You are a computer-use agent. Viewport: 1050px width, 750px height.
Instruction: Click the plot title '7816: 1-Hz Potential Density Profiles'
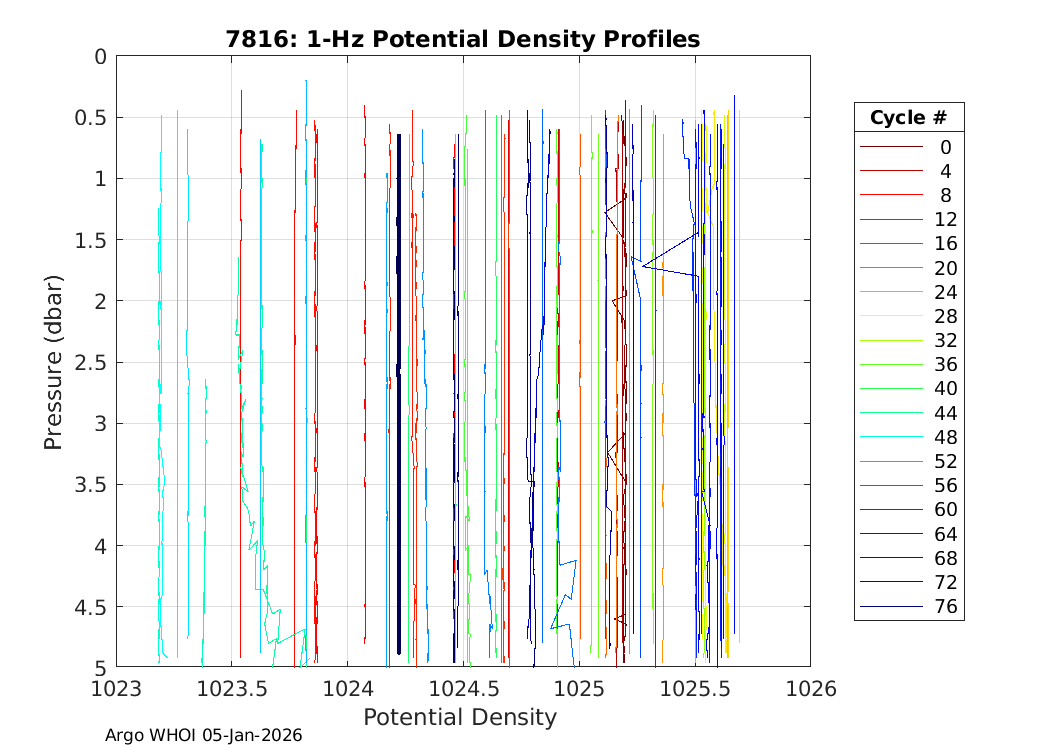click(x=462, y=39)
